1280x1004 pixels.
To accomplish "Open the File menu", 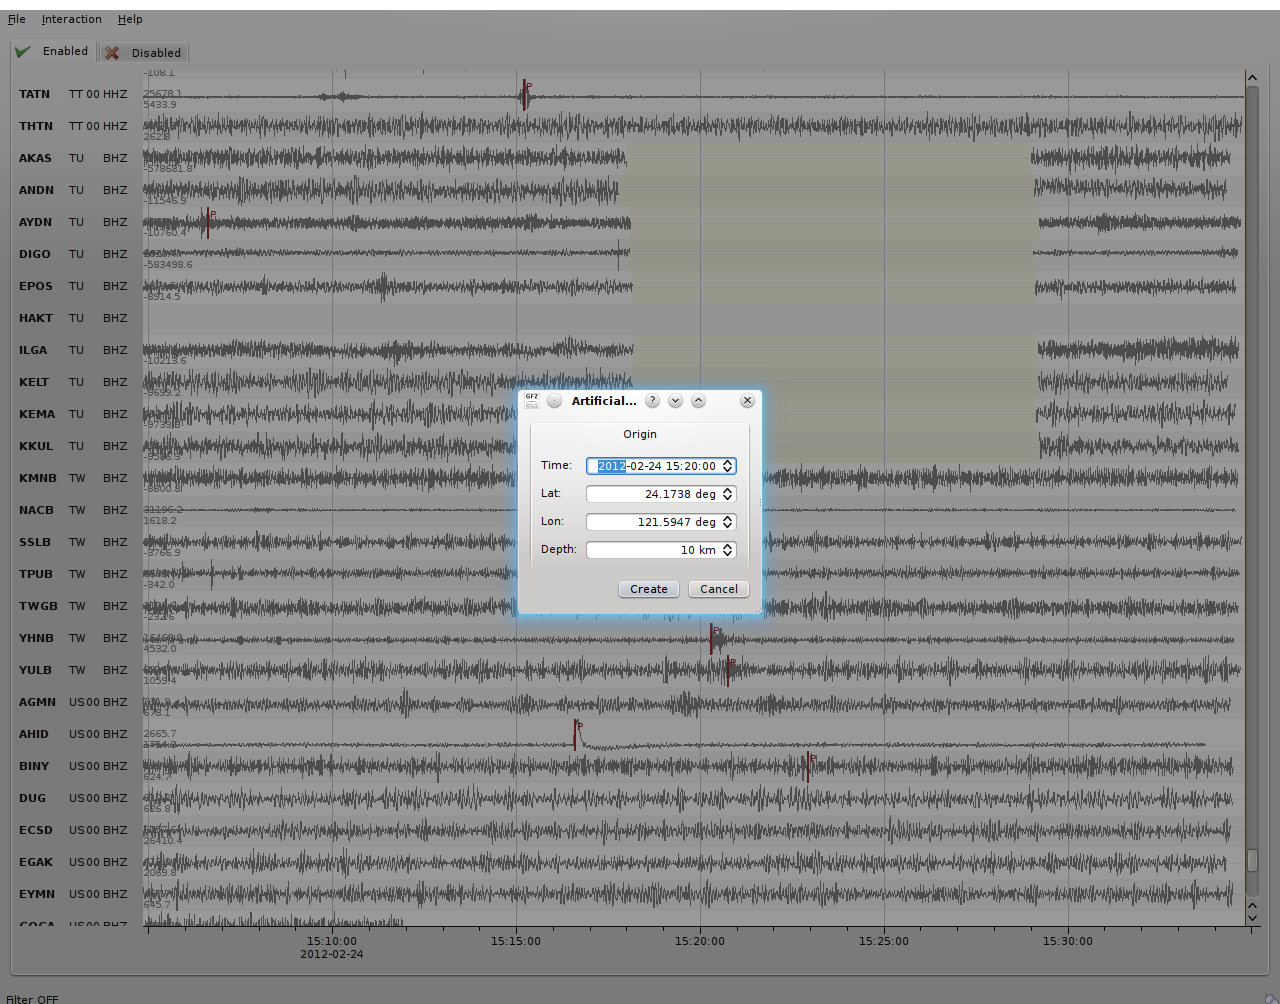I will (17, 19).
